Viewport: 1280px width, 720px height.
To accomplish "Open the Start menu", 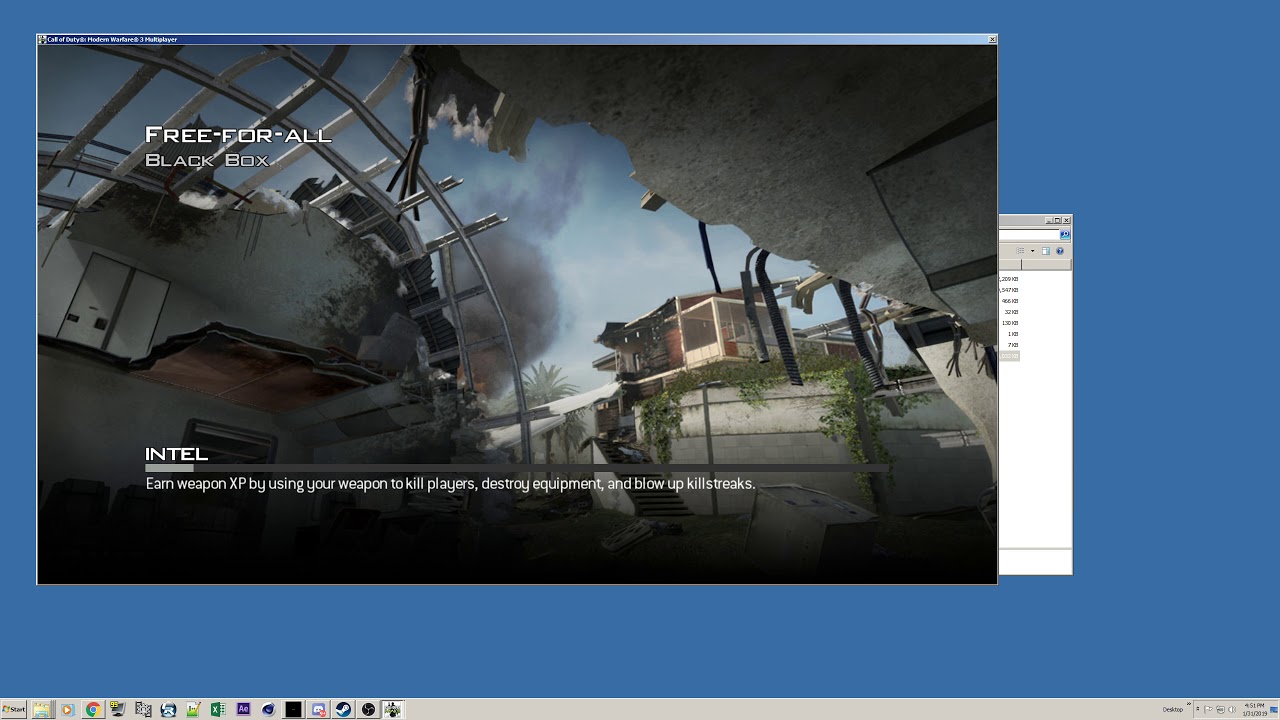I will click(14, 709).
